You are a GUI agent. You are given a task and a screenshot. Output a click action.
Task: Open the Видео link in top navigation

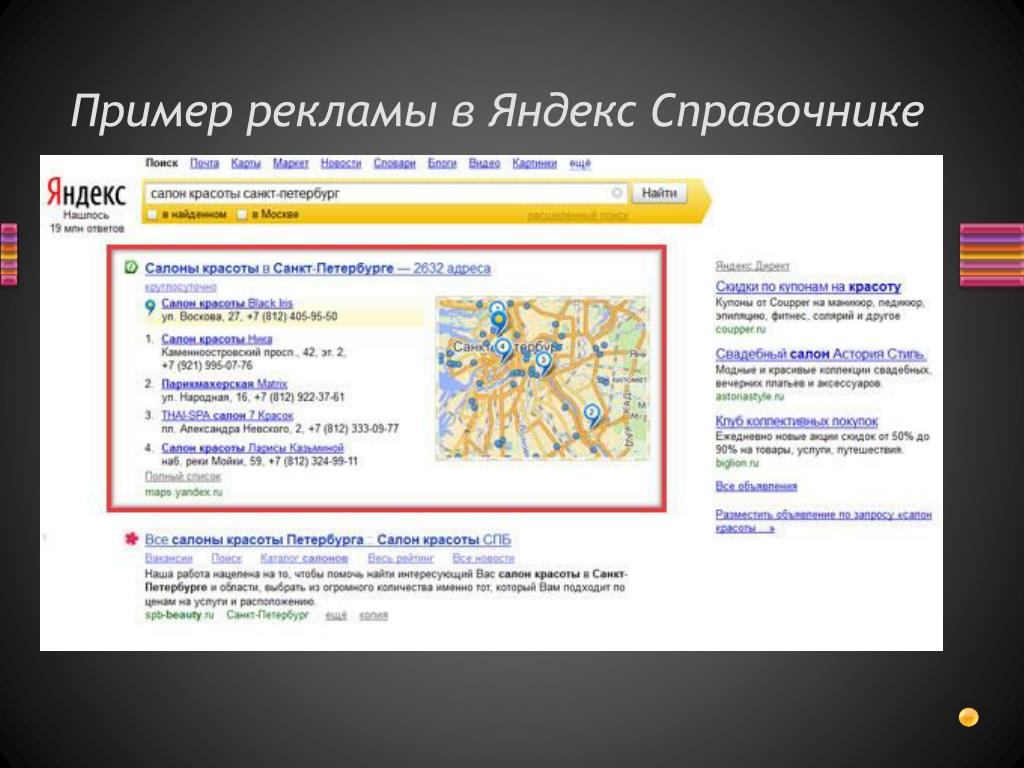(x=484, y=163)
